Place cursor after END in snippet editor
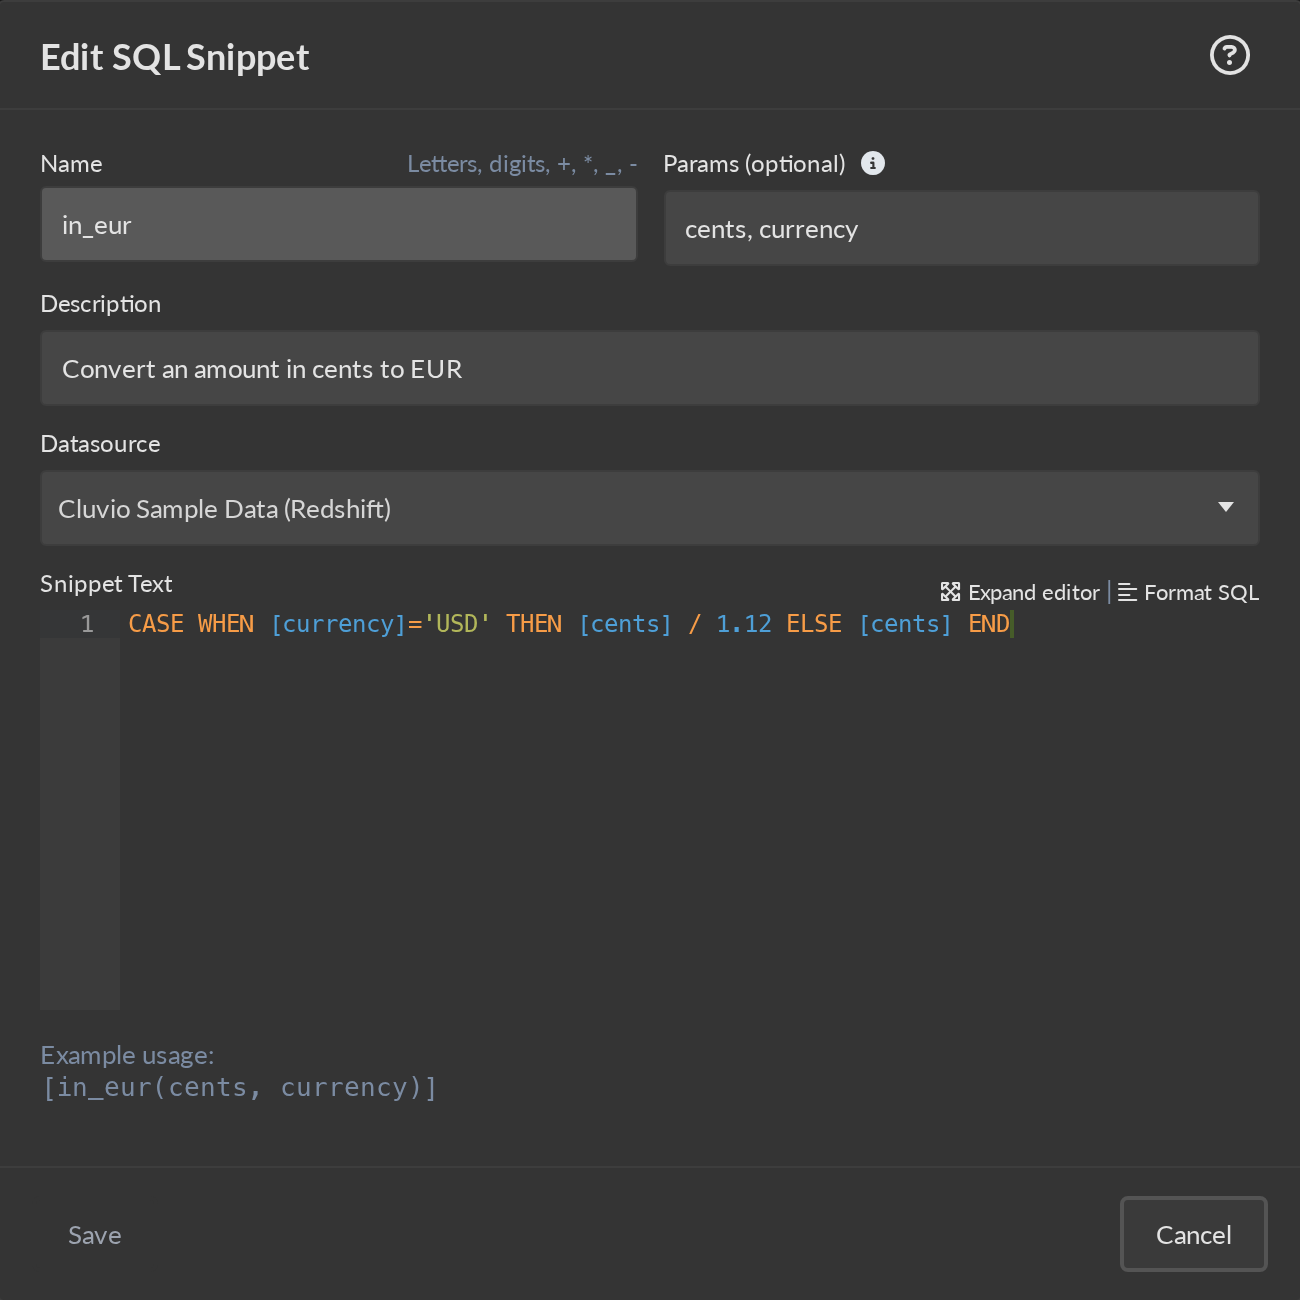The height and width of the screenshot is (1300, 1300). (x=1012, y=624)
